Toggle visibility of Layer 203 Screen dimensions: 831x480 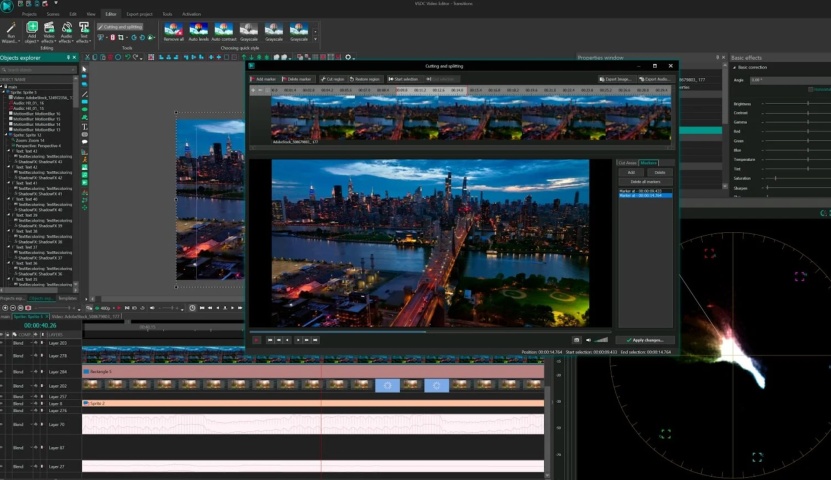(2, 343)
